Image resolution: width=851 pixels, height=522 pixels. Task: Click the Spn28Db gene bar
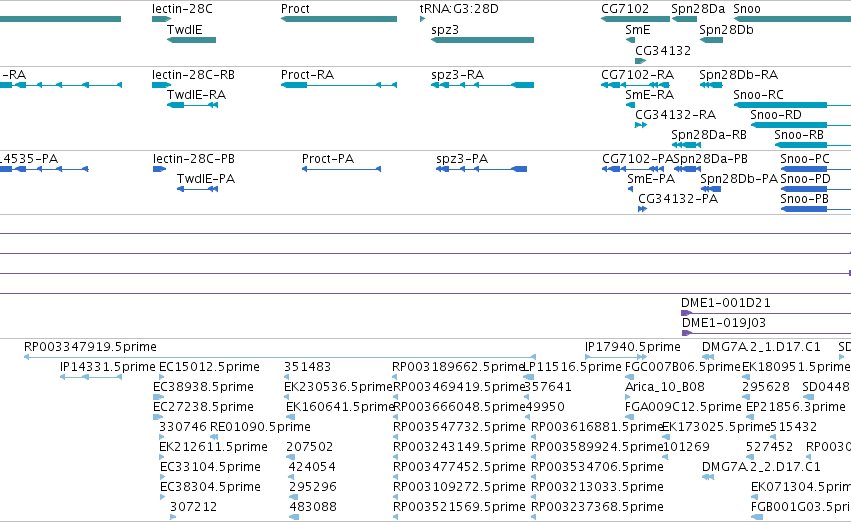tap(711, 40)
